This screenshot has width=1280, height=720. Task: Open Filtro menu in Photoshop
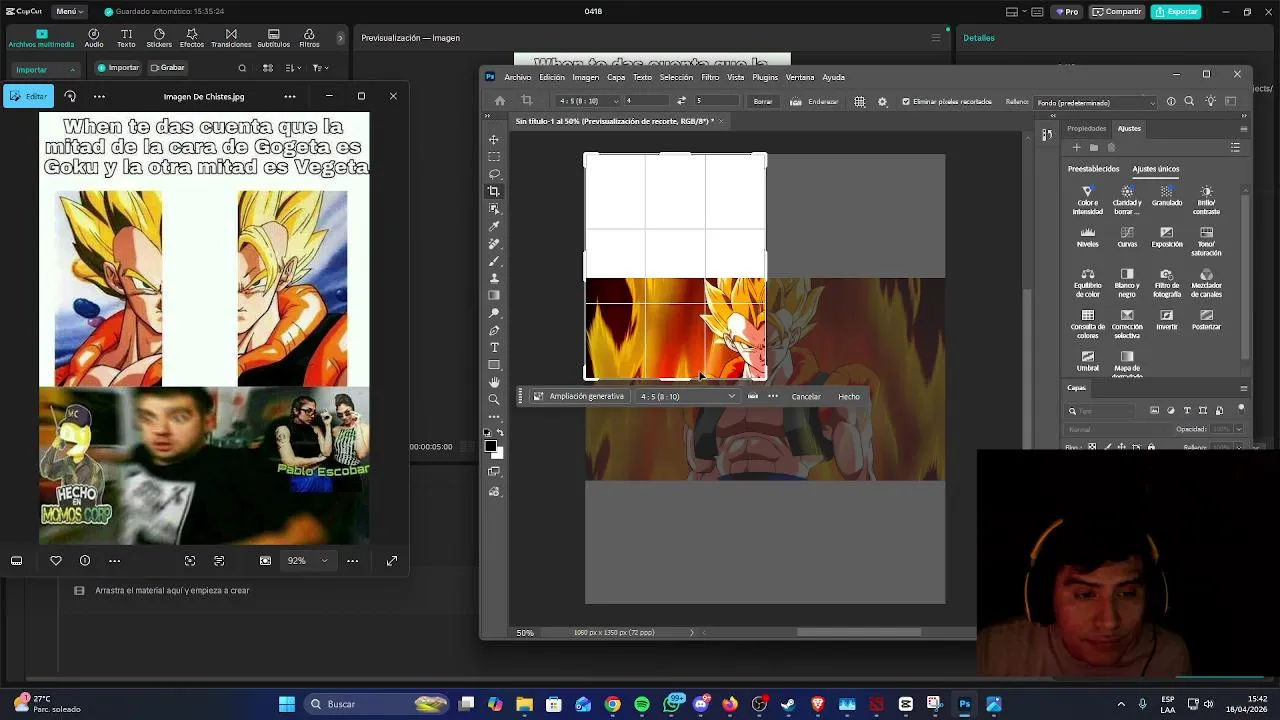click(710, 77)
